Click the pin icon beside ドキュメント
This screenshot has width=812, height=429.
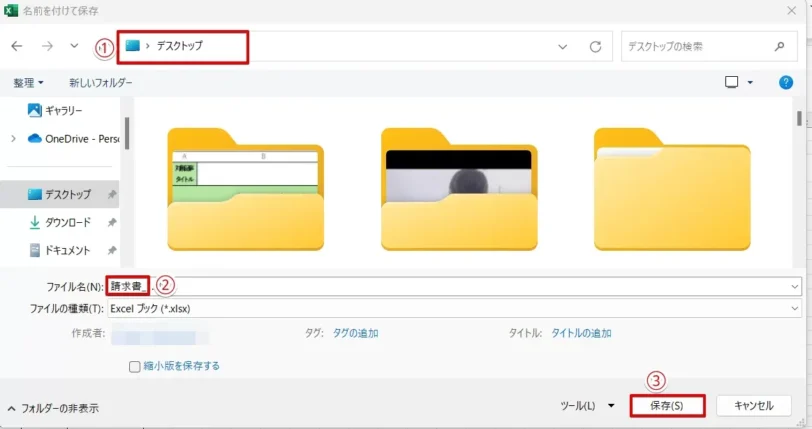coord(111,250)
